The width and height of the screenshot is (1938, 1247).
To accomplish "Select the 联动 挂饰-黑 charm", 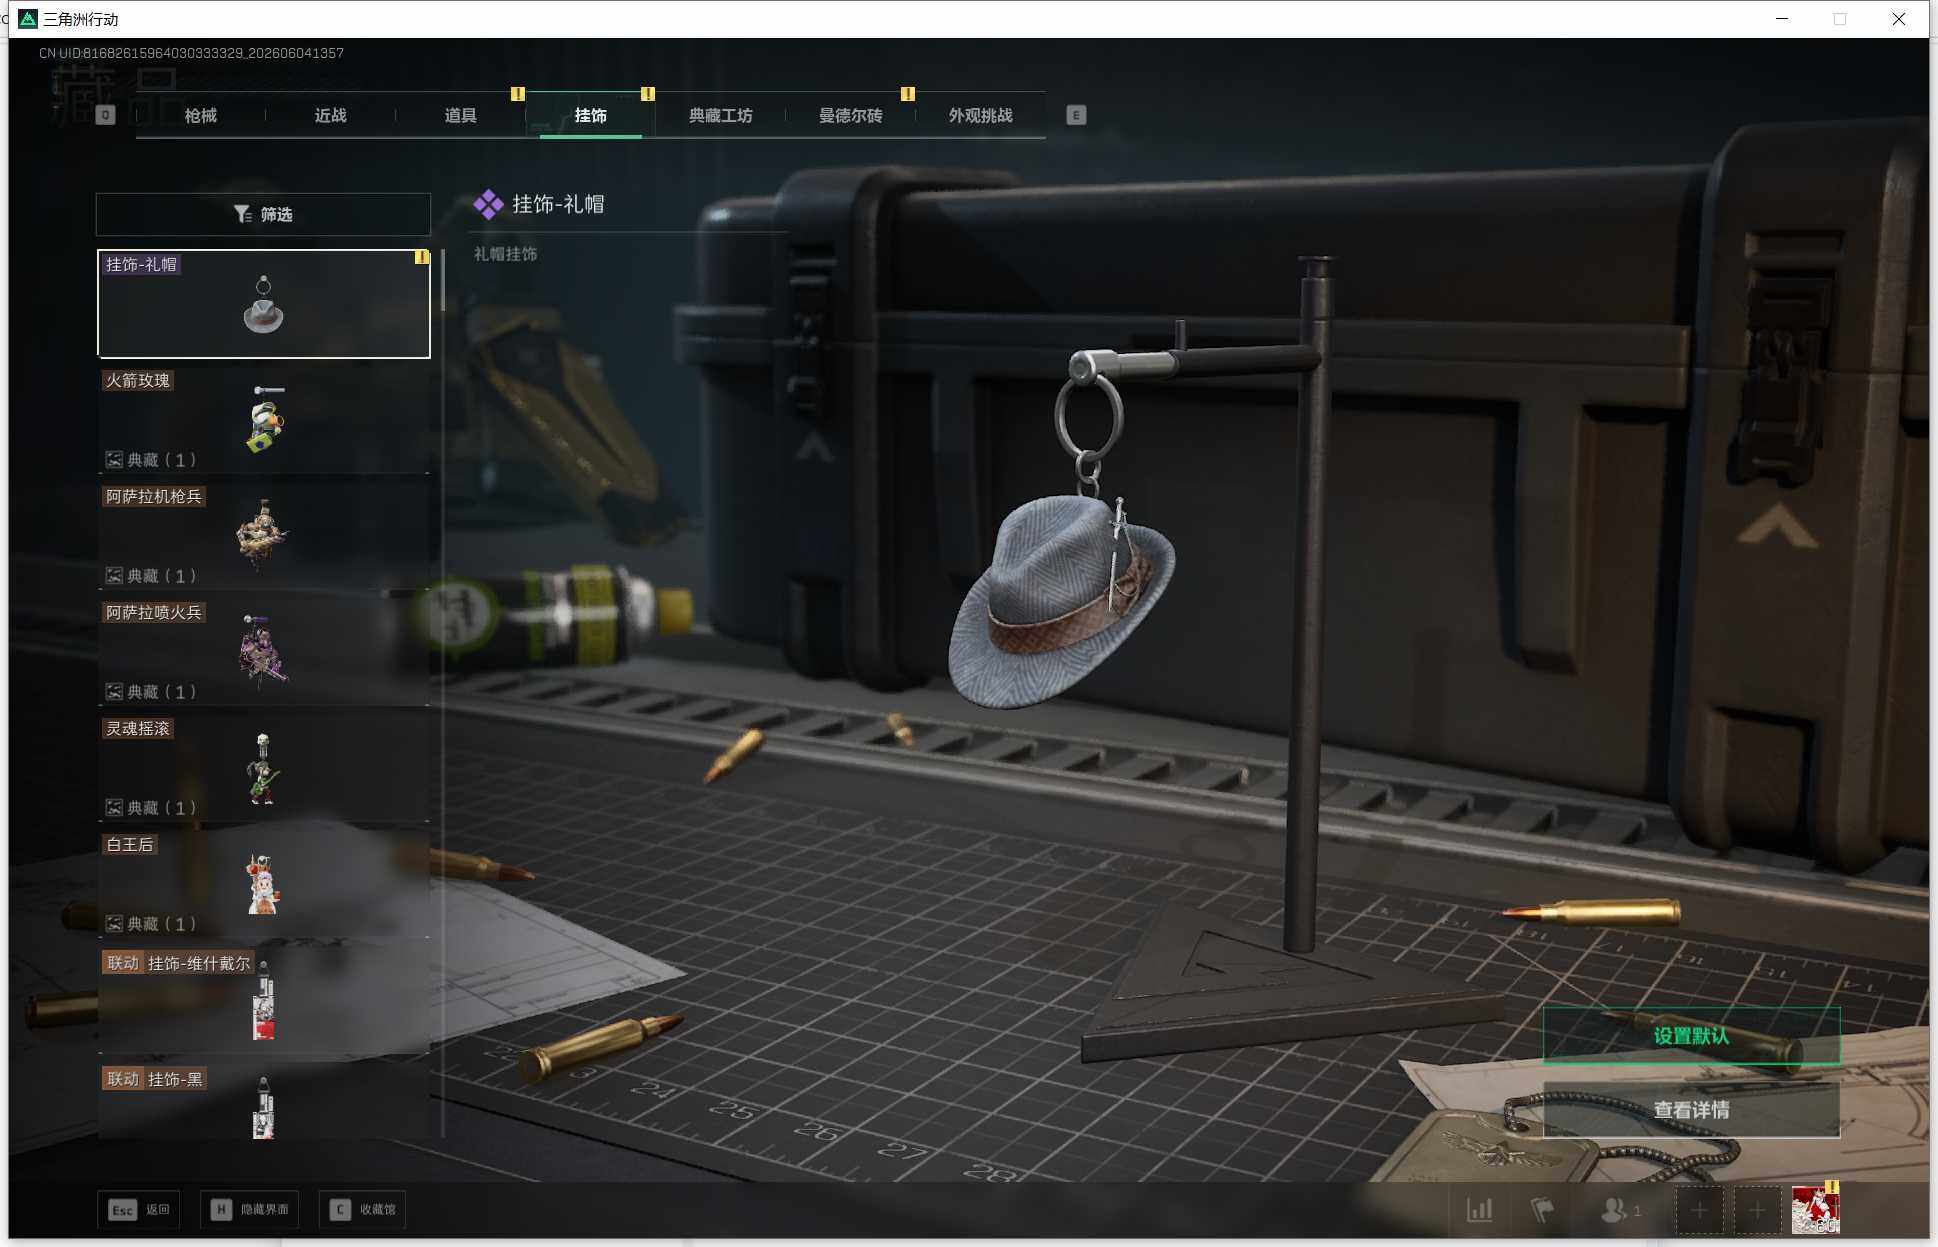I will 264,1102.
